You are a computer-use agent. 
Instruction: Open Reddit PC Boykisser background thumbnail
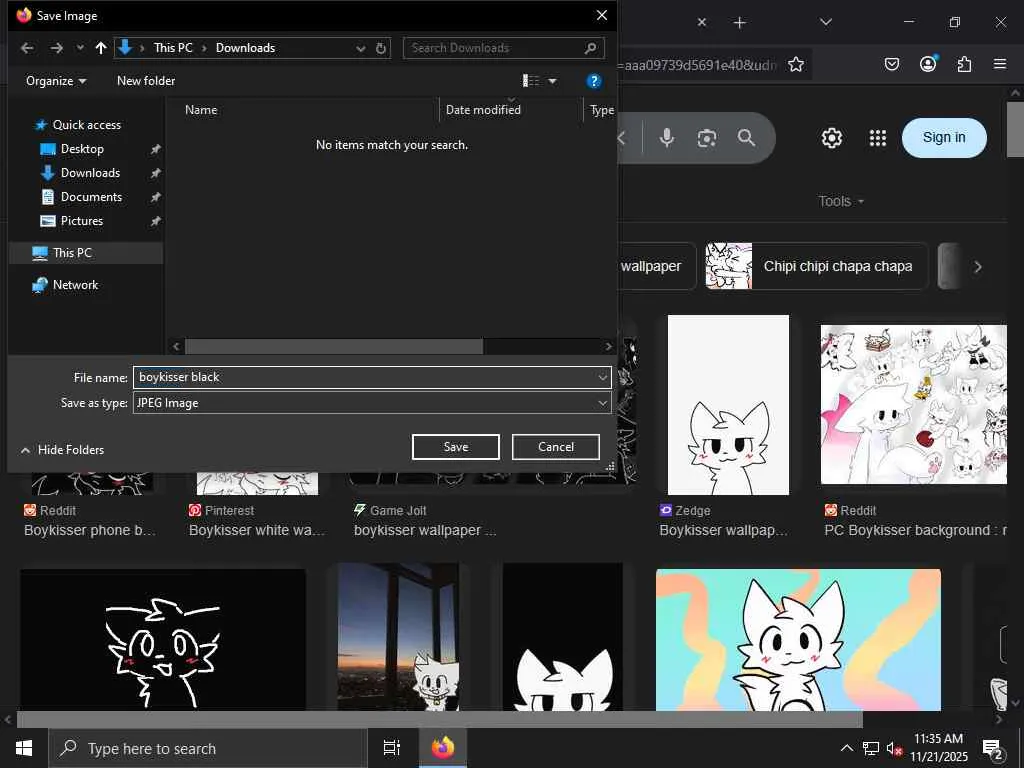tap(914, 405)
